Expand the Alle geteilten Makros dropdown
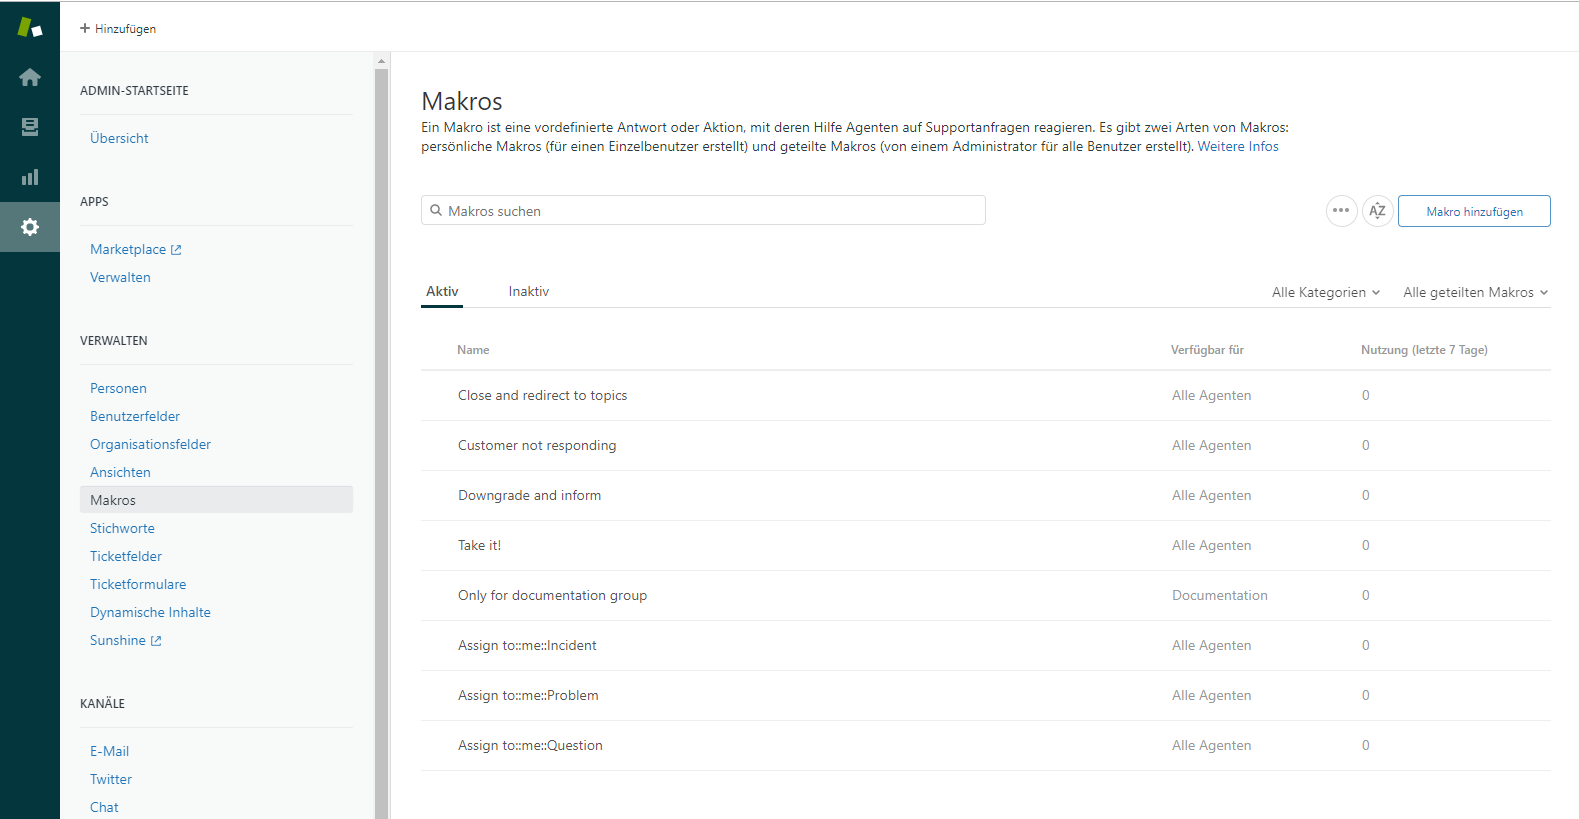The height and width of the screenshot is (819, 1579). (x=1475, y=292)
